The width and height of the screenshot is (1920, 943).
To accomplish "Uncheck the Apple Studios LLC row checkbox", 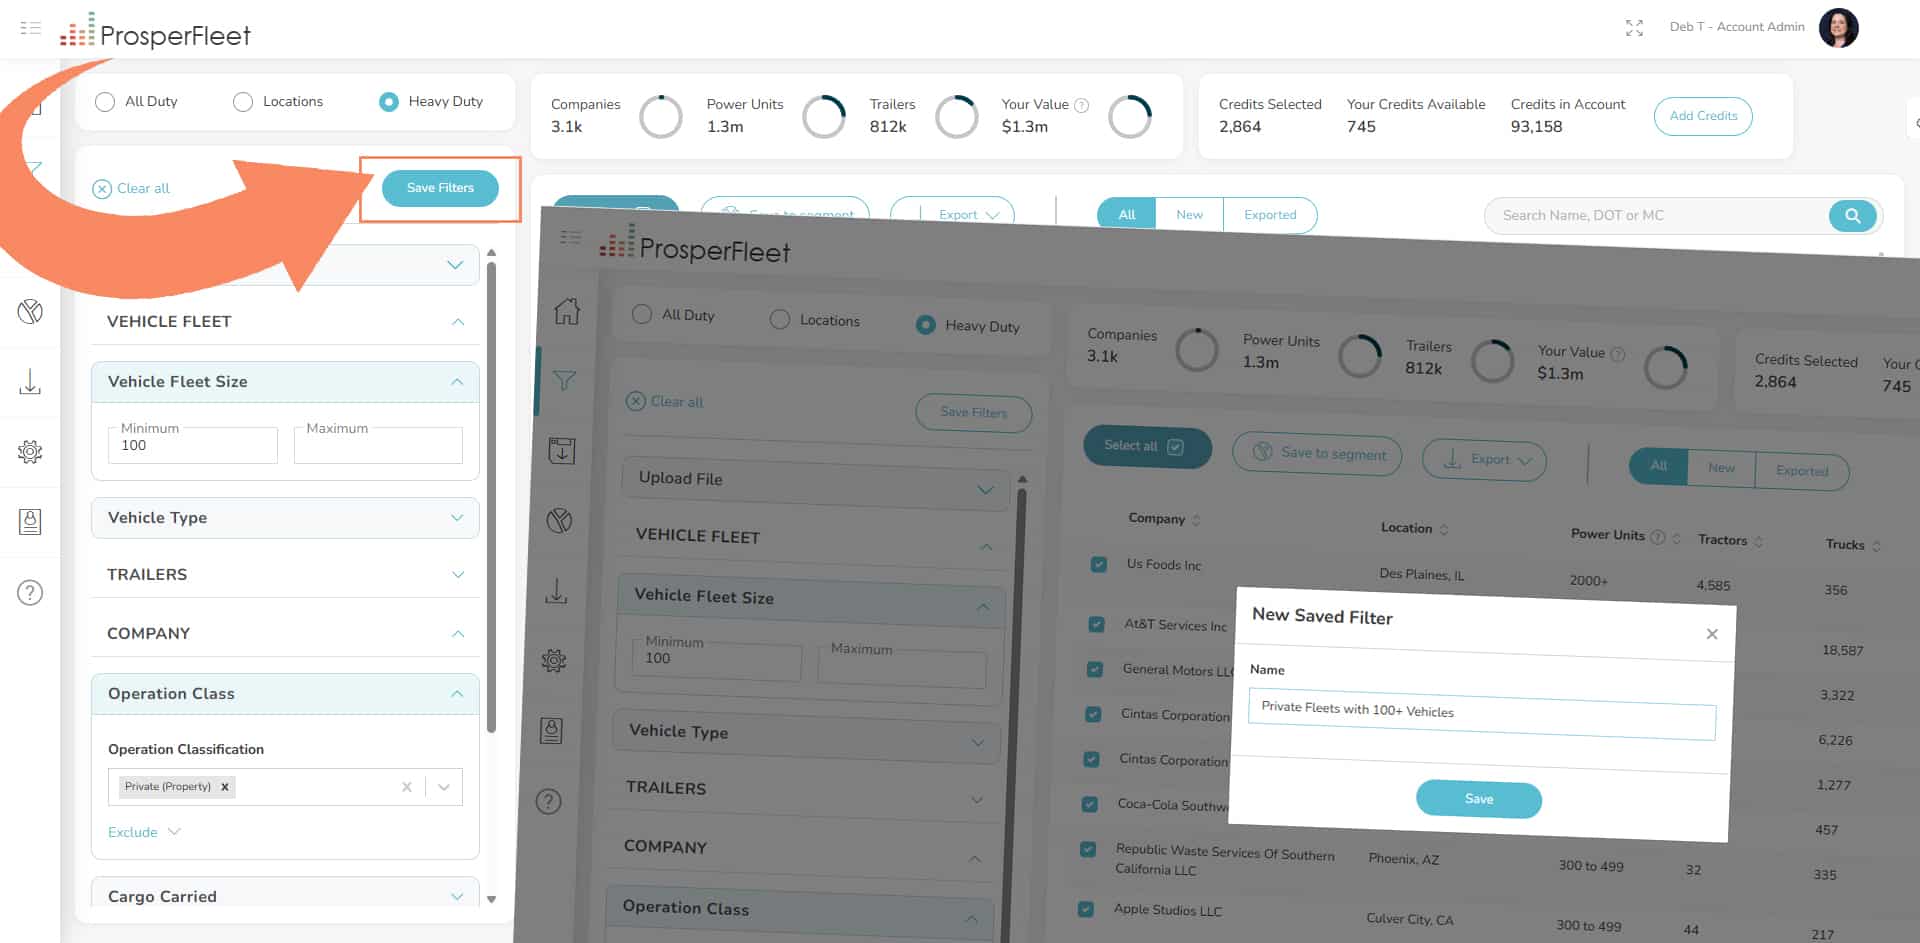I will [1085, 909].
